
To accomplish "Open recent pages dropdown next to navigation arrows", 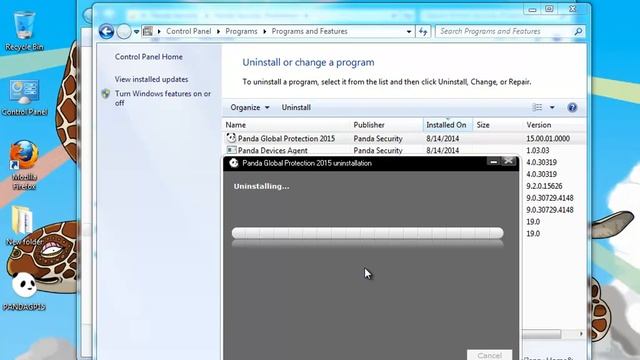I will point(136,31).
